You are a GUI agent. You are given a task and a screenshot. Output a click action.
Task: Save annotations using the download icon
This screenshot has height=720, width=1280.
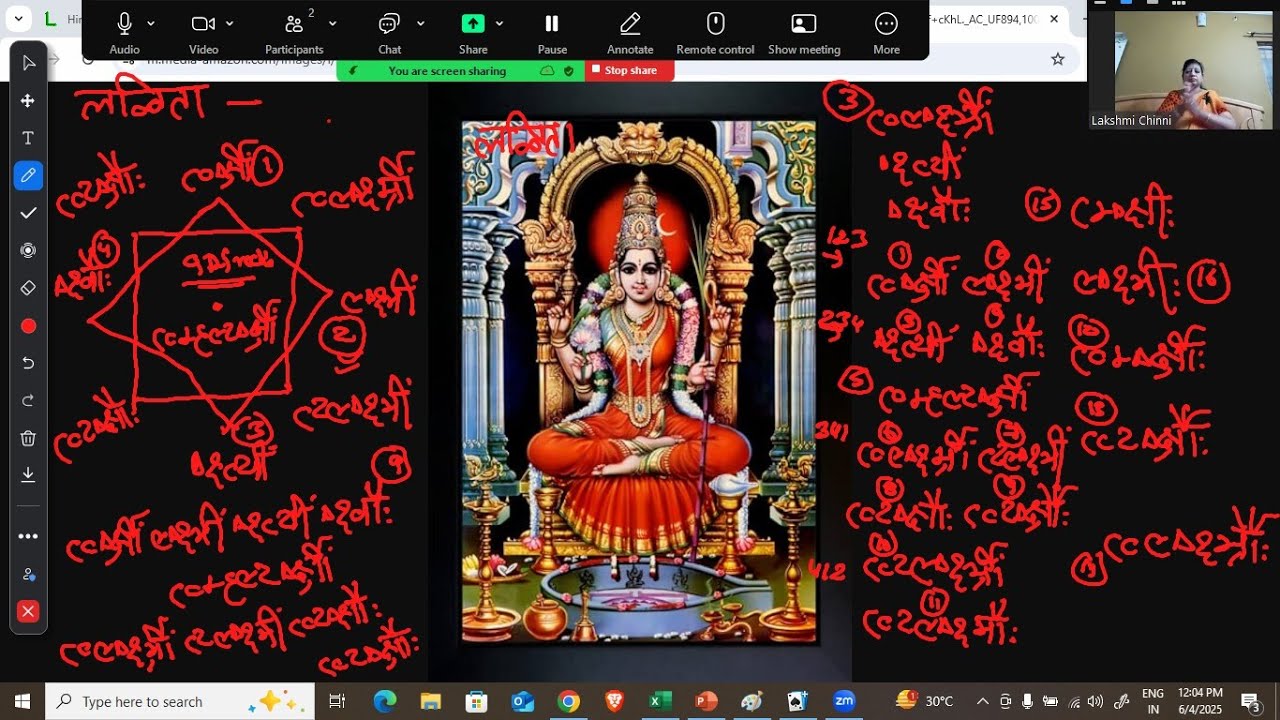coord(28,474)
